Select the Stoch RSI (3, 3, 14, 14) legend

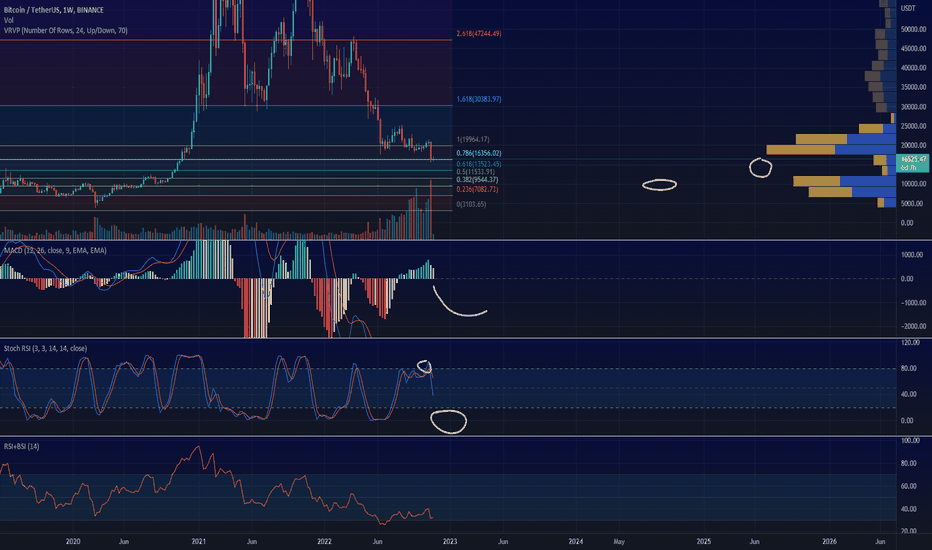click(x=45, y=348)
